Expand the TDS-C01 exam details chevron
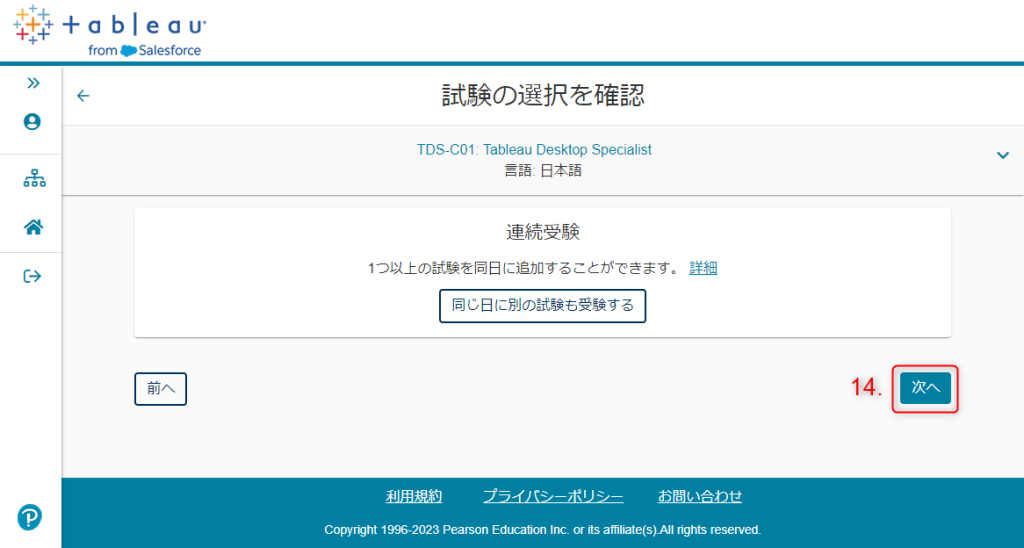This screenshot has height=548, width=1024. 1002,155
